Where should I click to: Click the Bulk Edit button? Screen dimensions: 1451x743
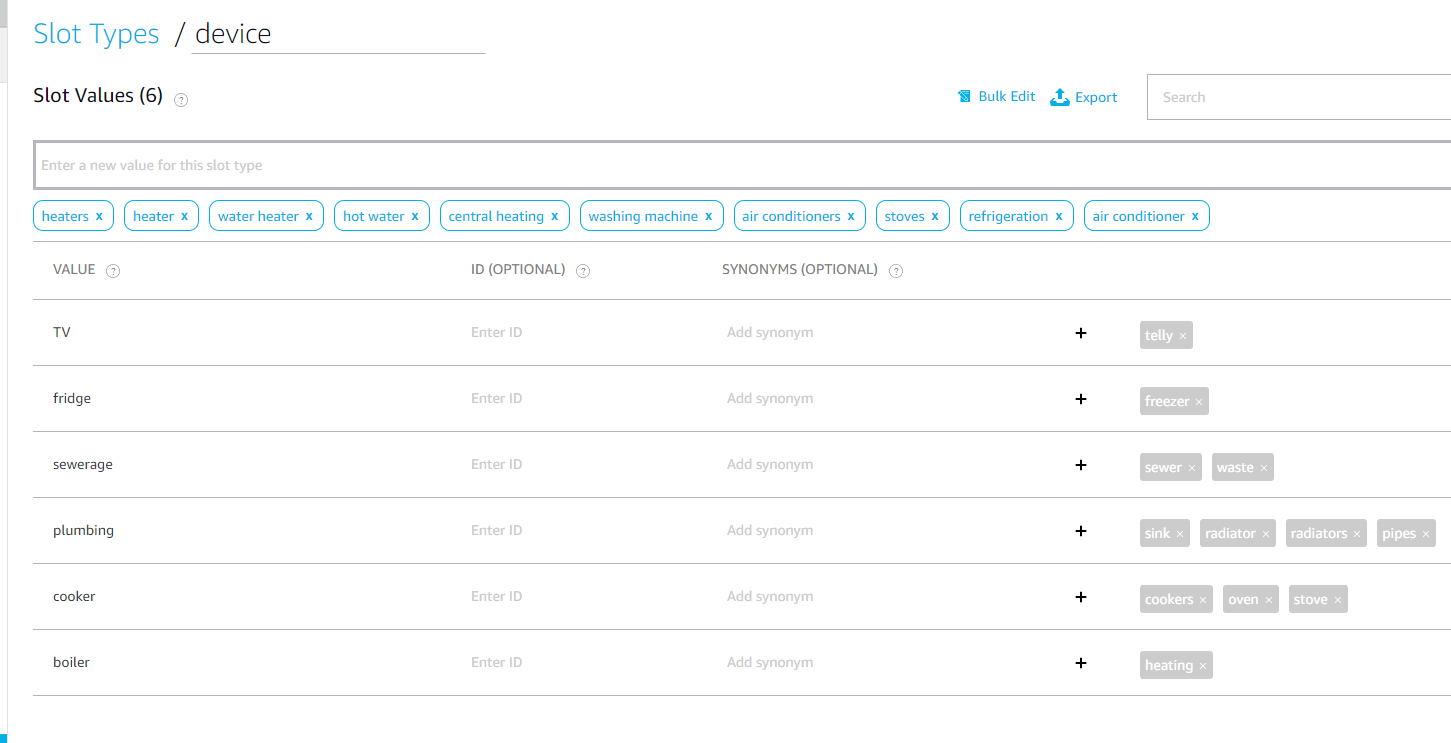pos(996,97)
